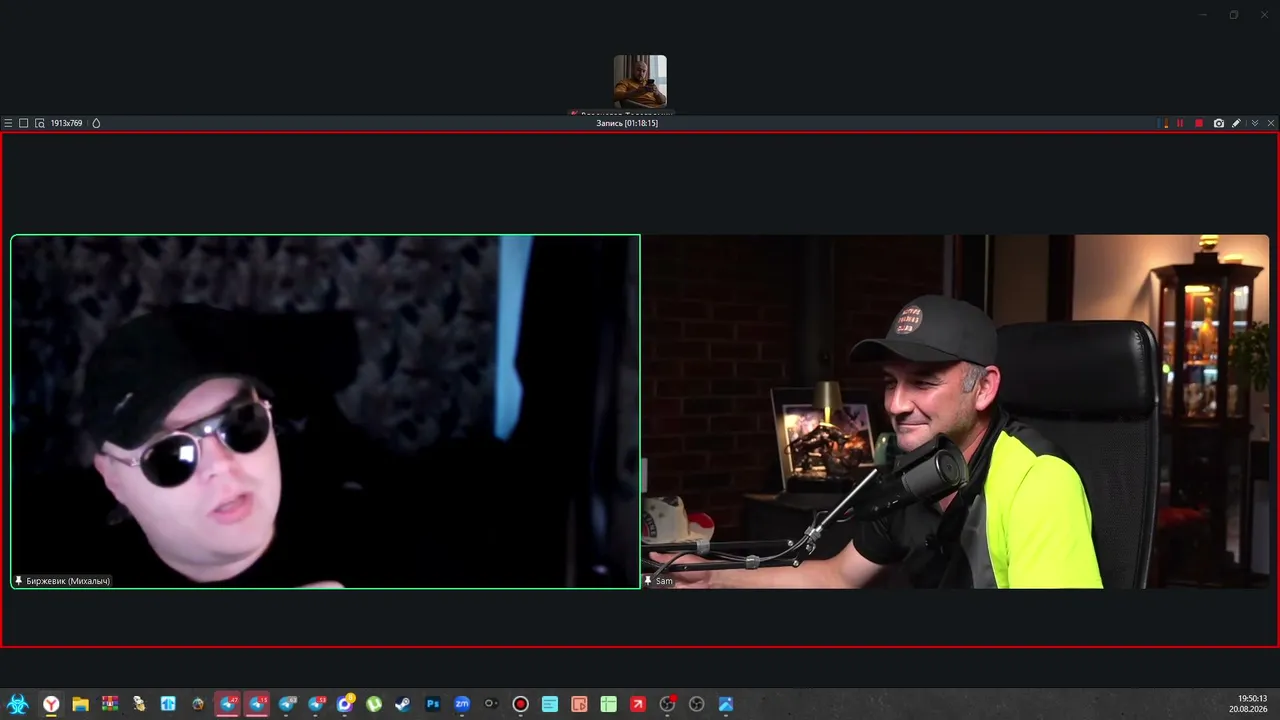Click the recorder audio level indicator
Viewport: 1280px width, 720px height.
coord(1163,123)
